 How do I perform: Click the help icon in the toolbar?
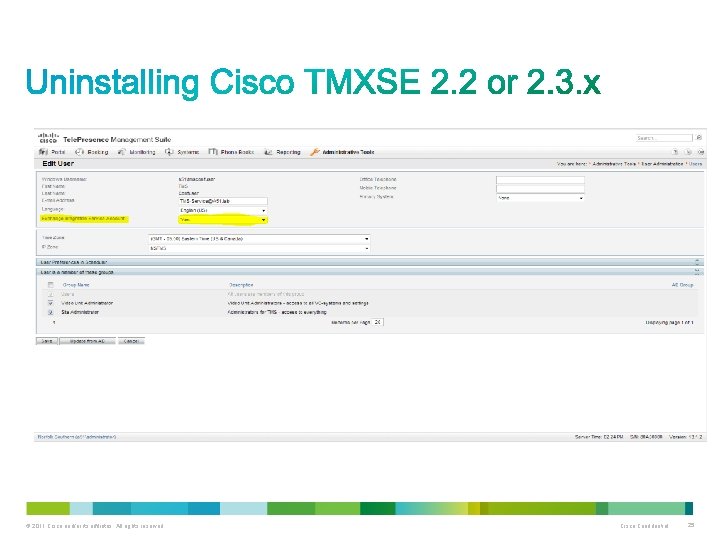pos(675,152)
